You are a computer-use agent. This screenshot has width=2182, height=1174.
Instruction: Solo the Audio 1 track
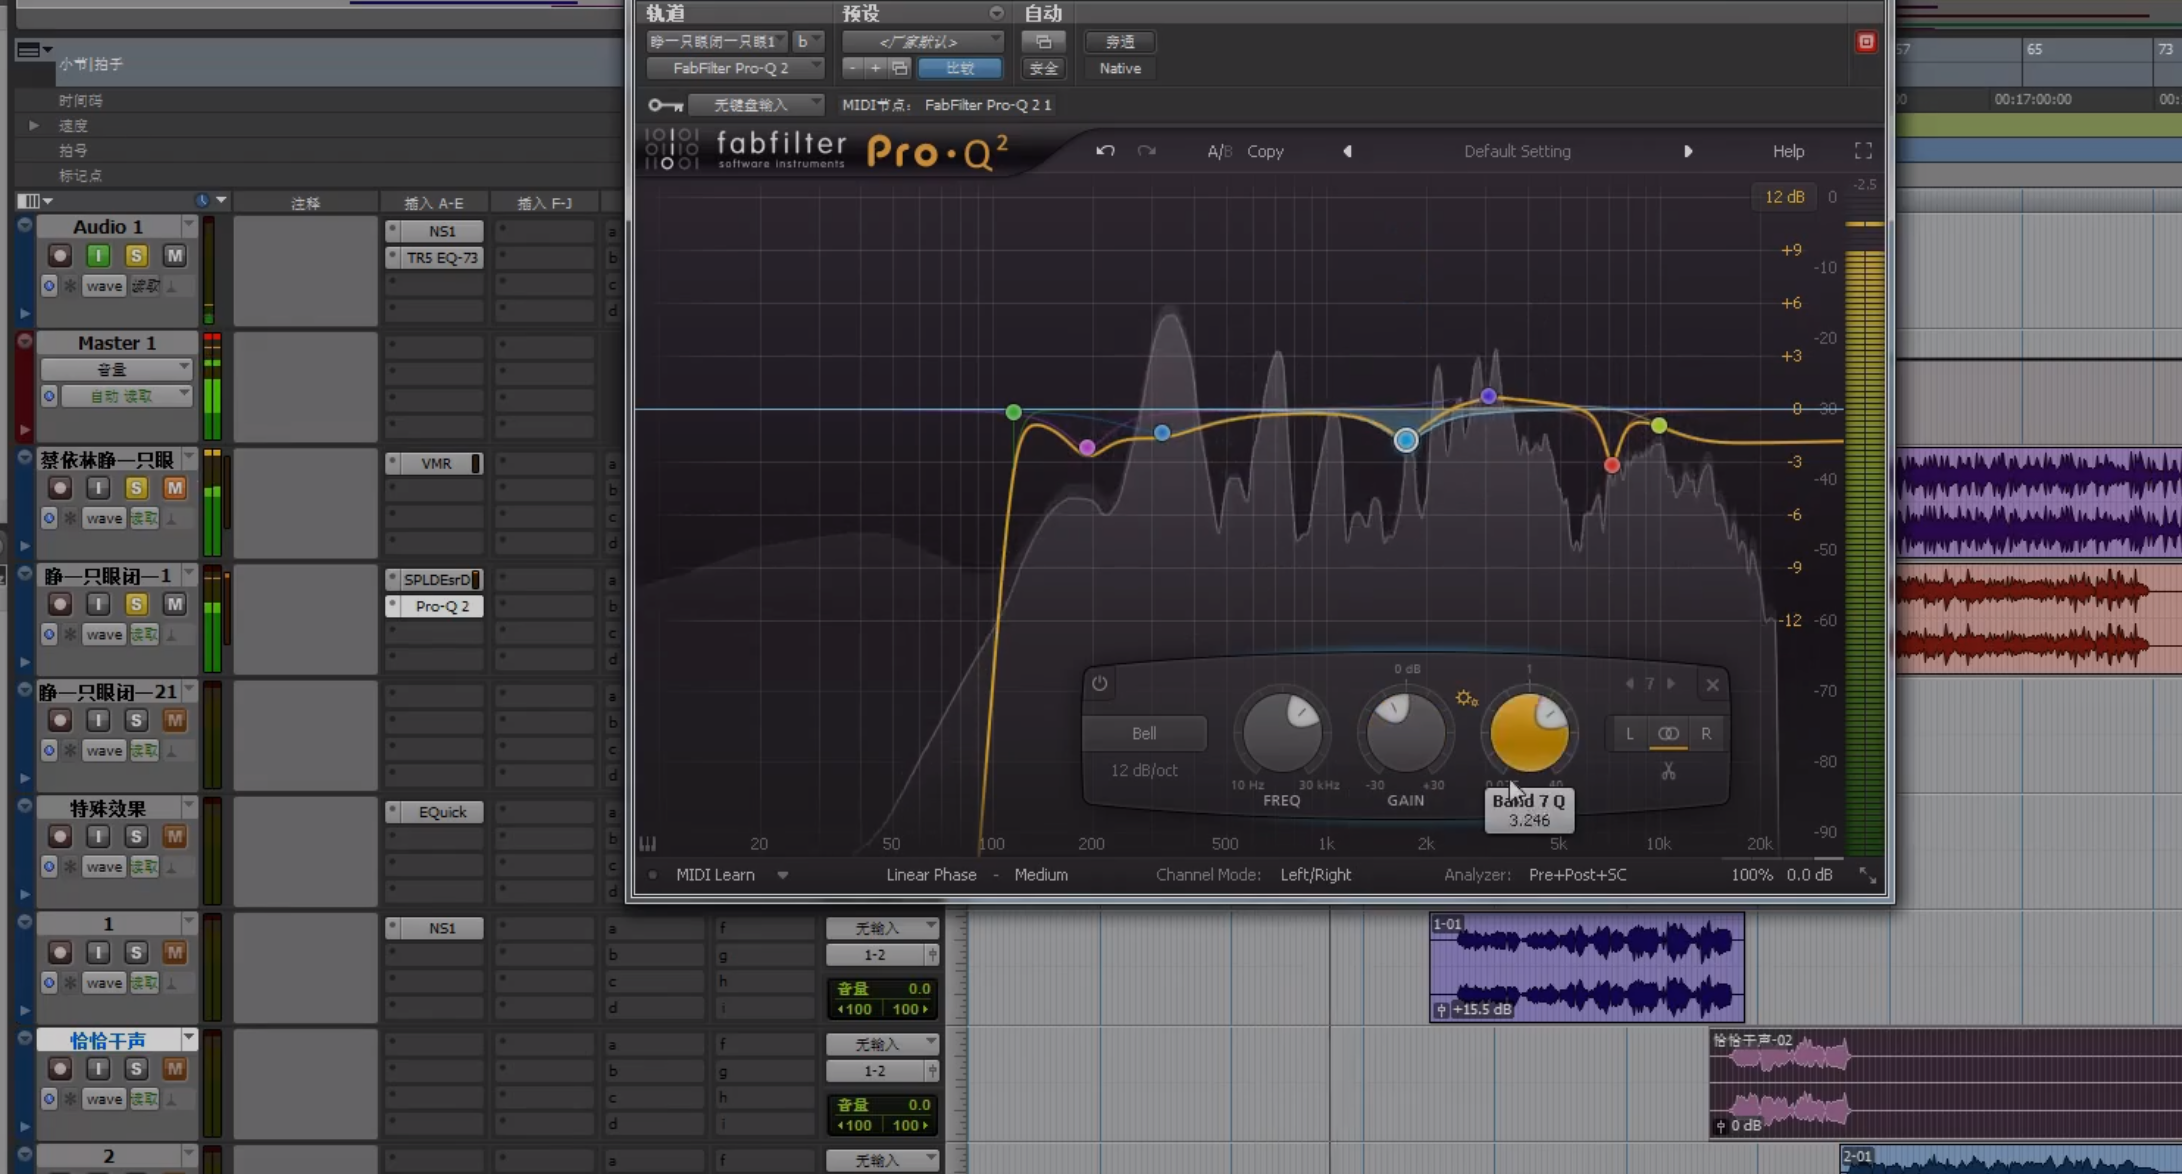136,256
